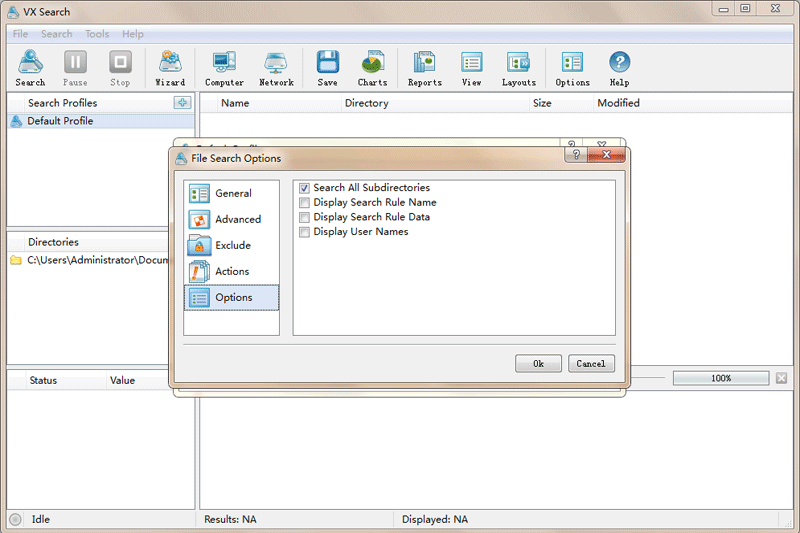Cancel the File Search Options dialog

point(591,364)
